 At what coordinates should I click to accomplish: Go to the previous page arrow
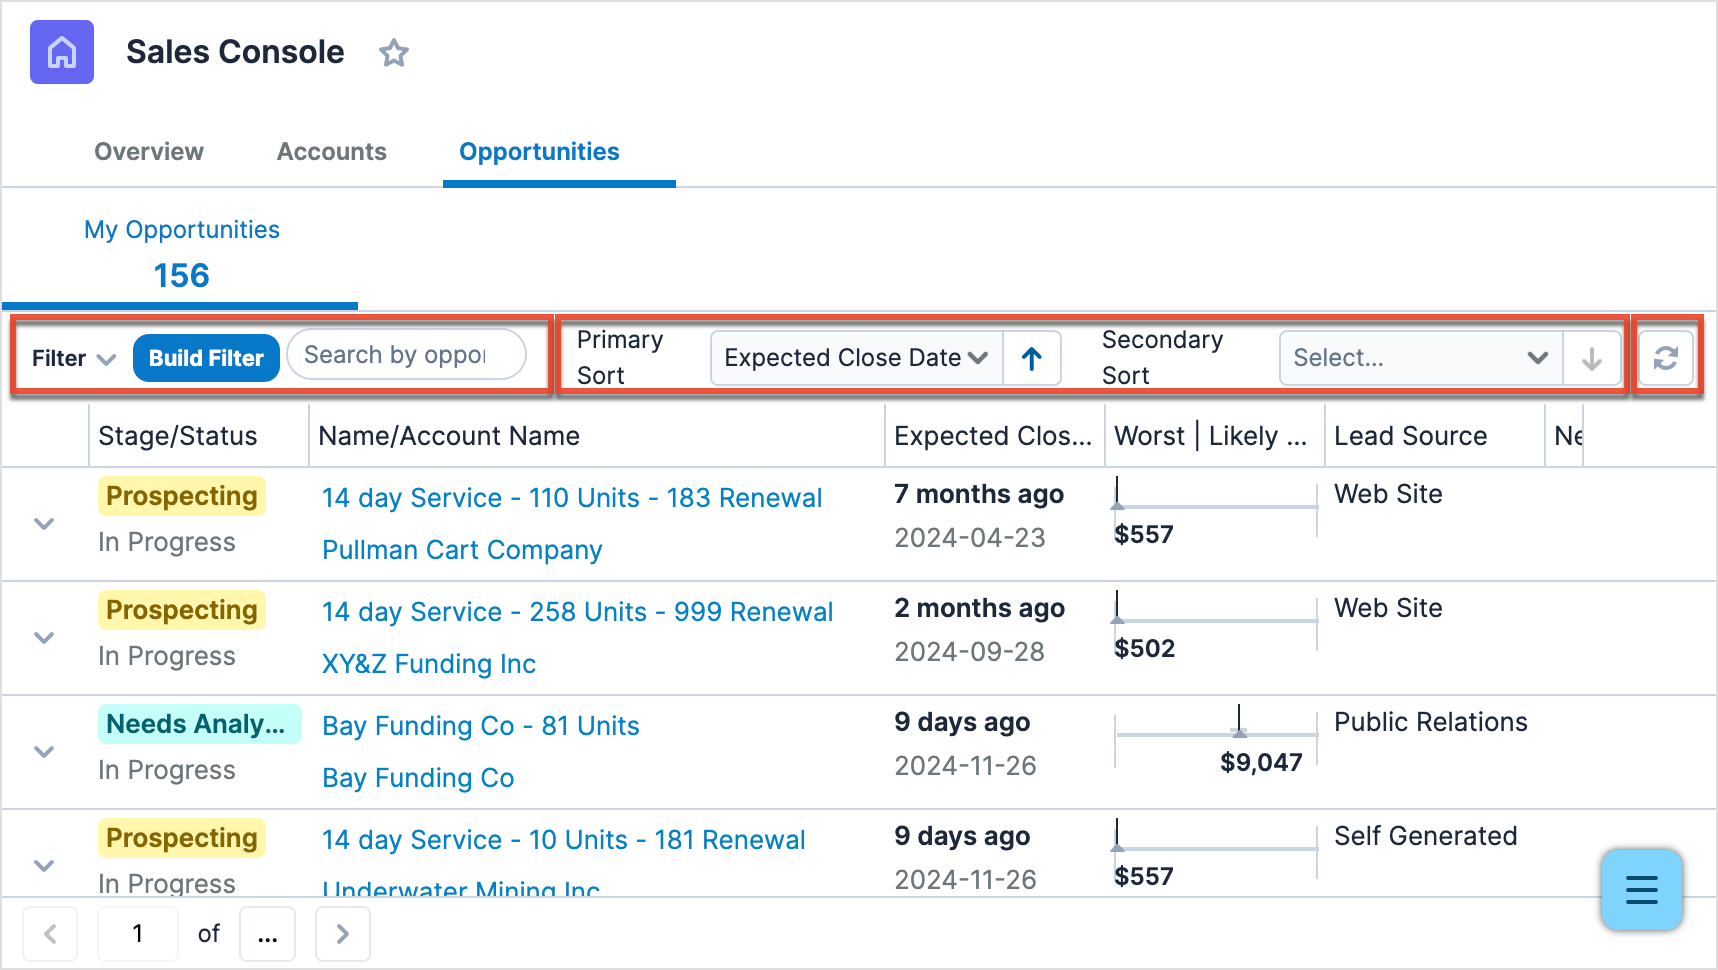coord(50,934)
